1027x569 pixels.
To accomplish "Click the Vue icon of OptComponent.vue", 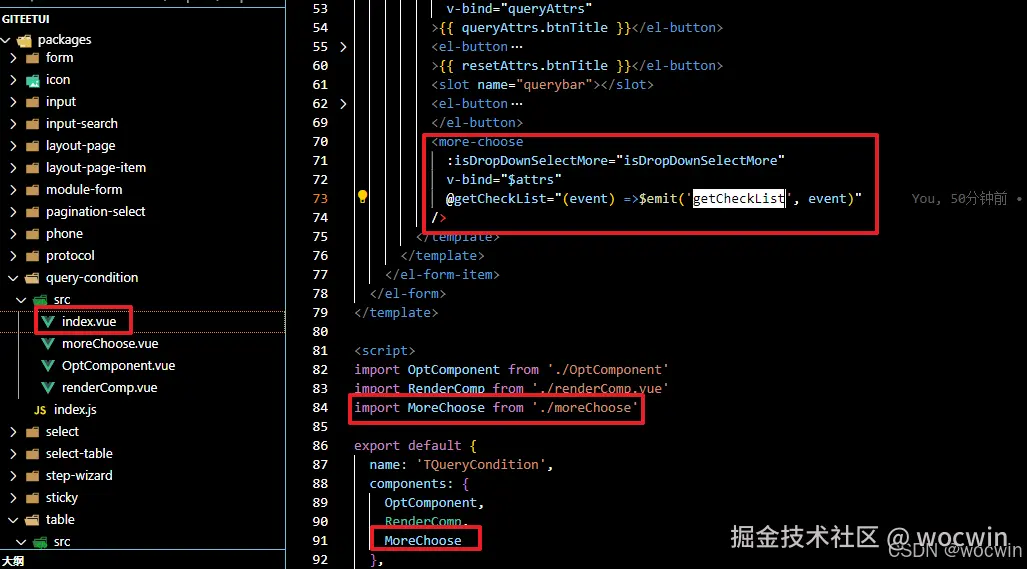I will coord(48,365).
